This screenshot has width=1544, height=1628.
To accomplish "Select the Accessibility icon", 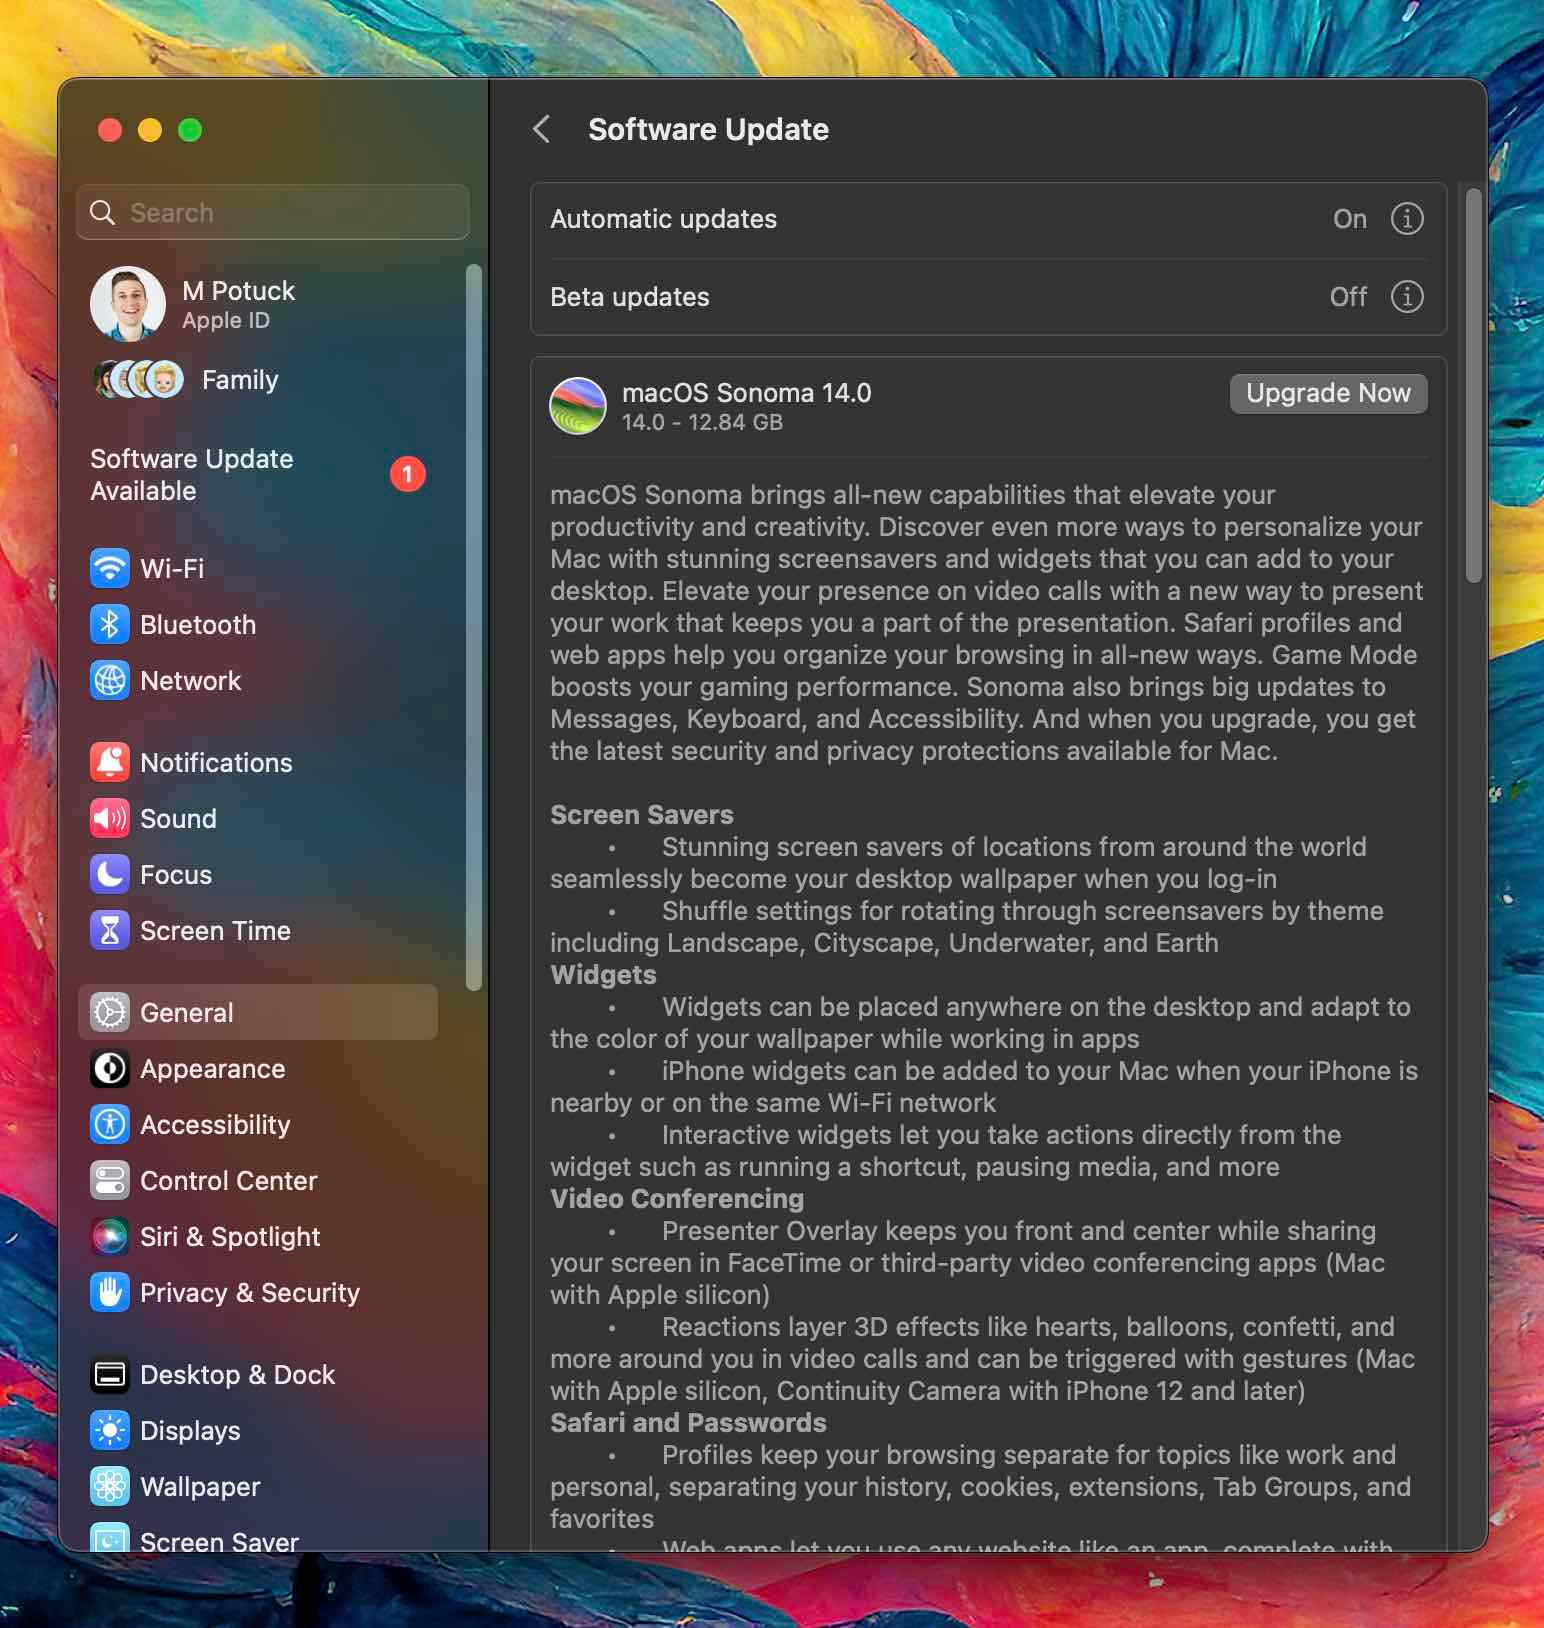I will pos(110,1124).
